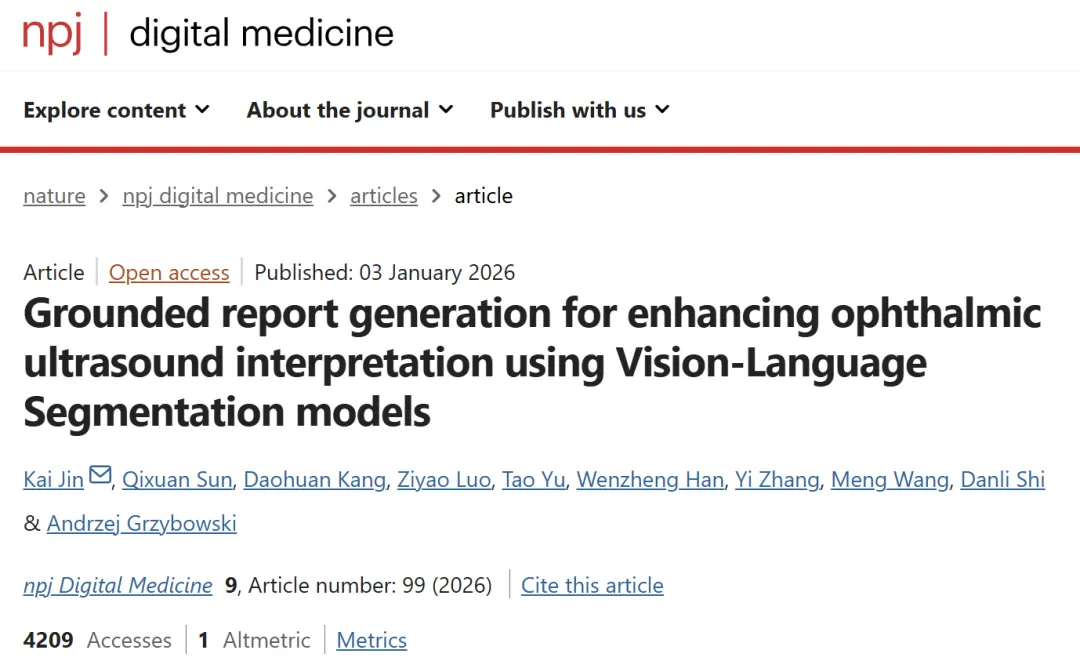Open author Ziyao Luo's profile

(x=444, y=480)
